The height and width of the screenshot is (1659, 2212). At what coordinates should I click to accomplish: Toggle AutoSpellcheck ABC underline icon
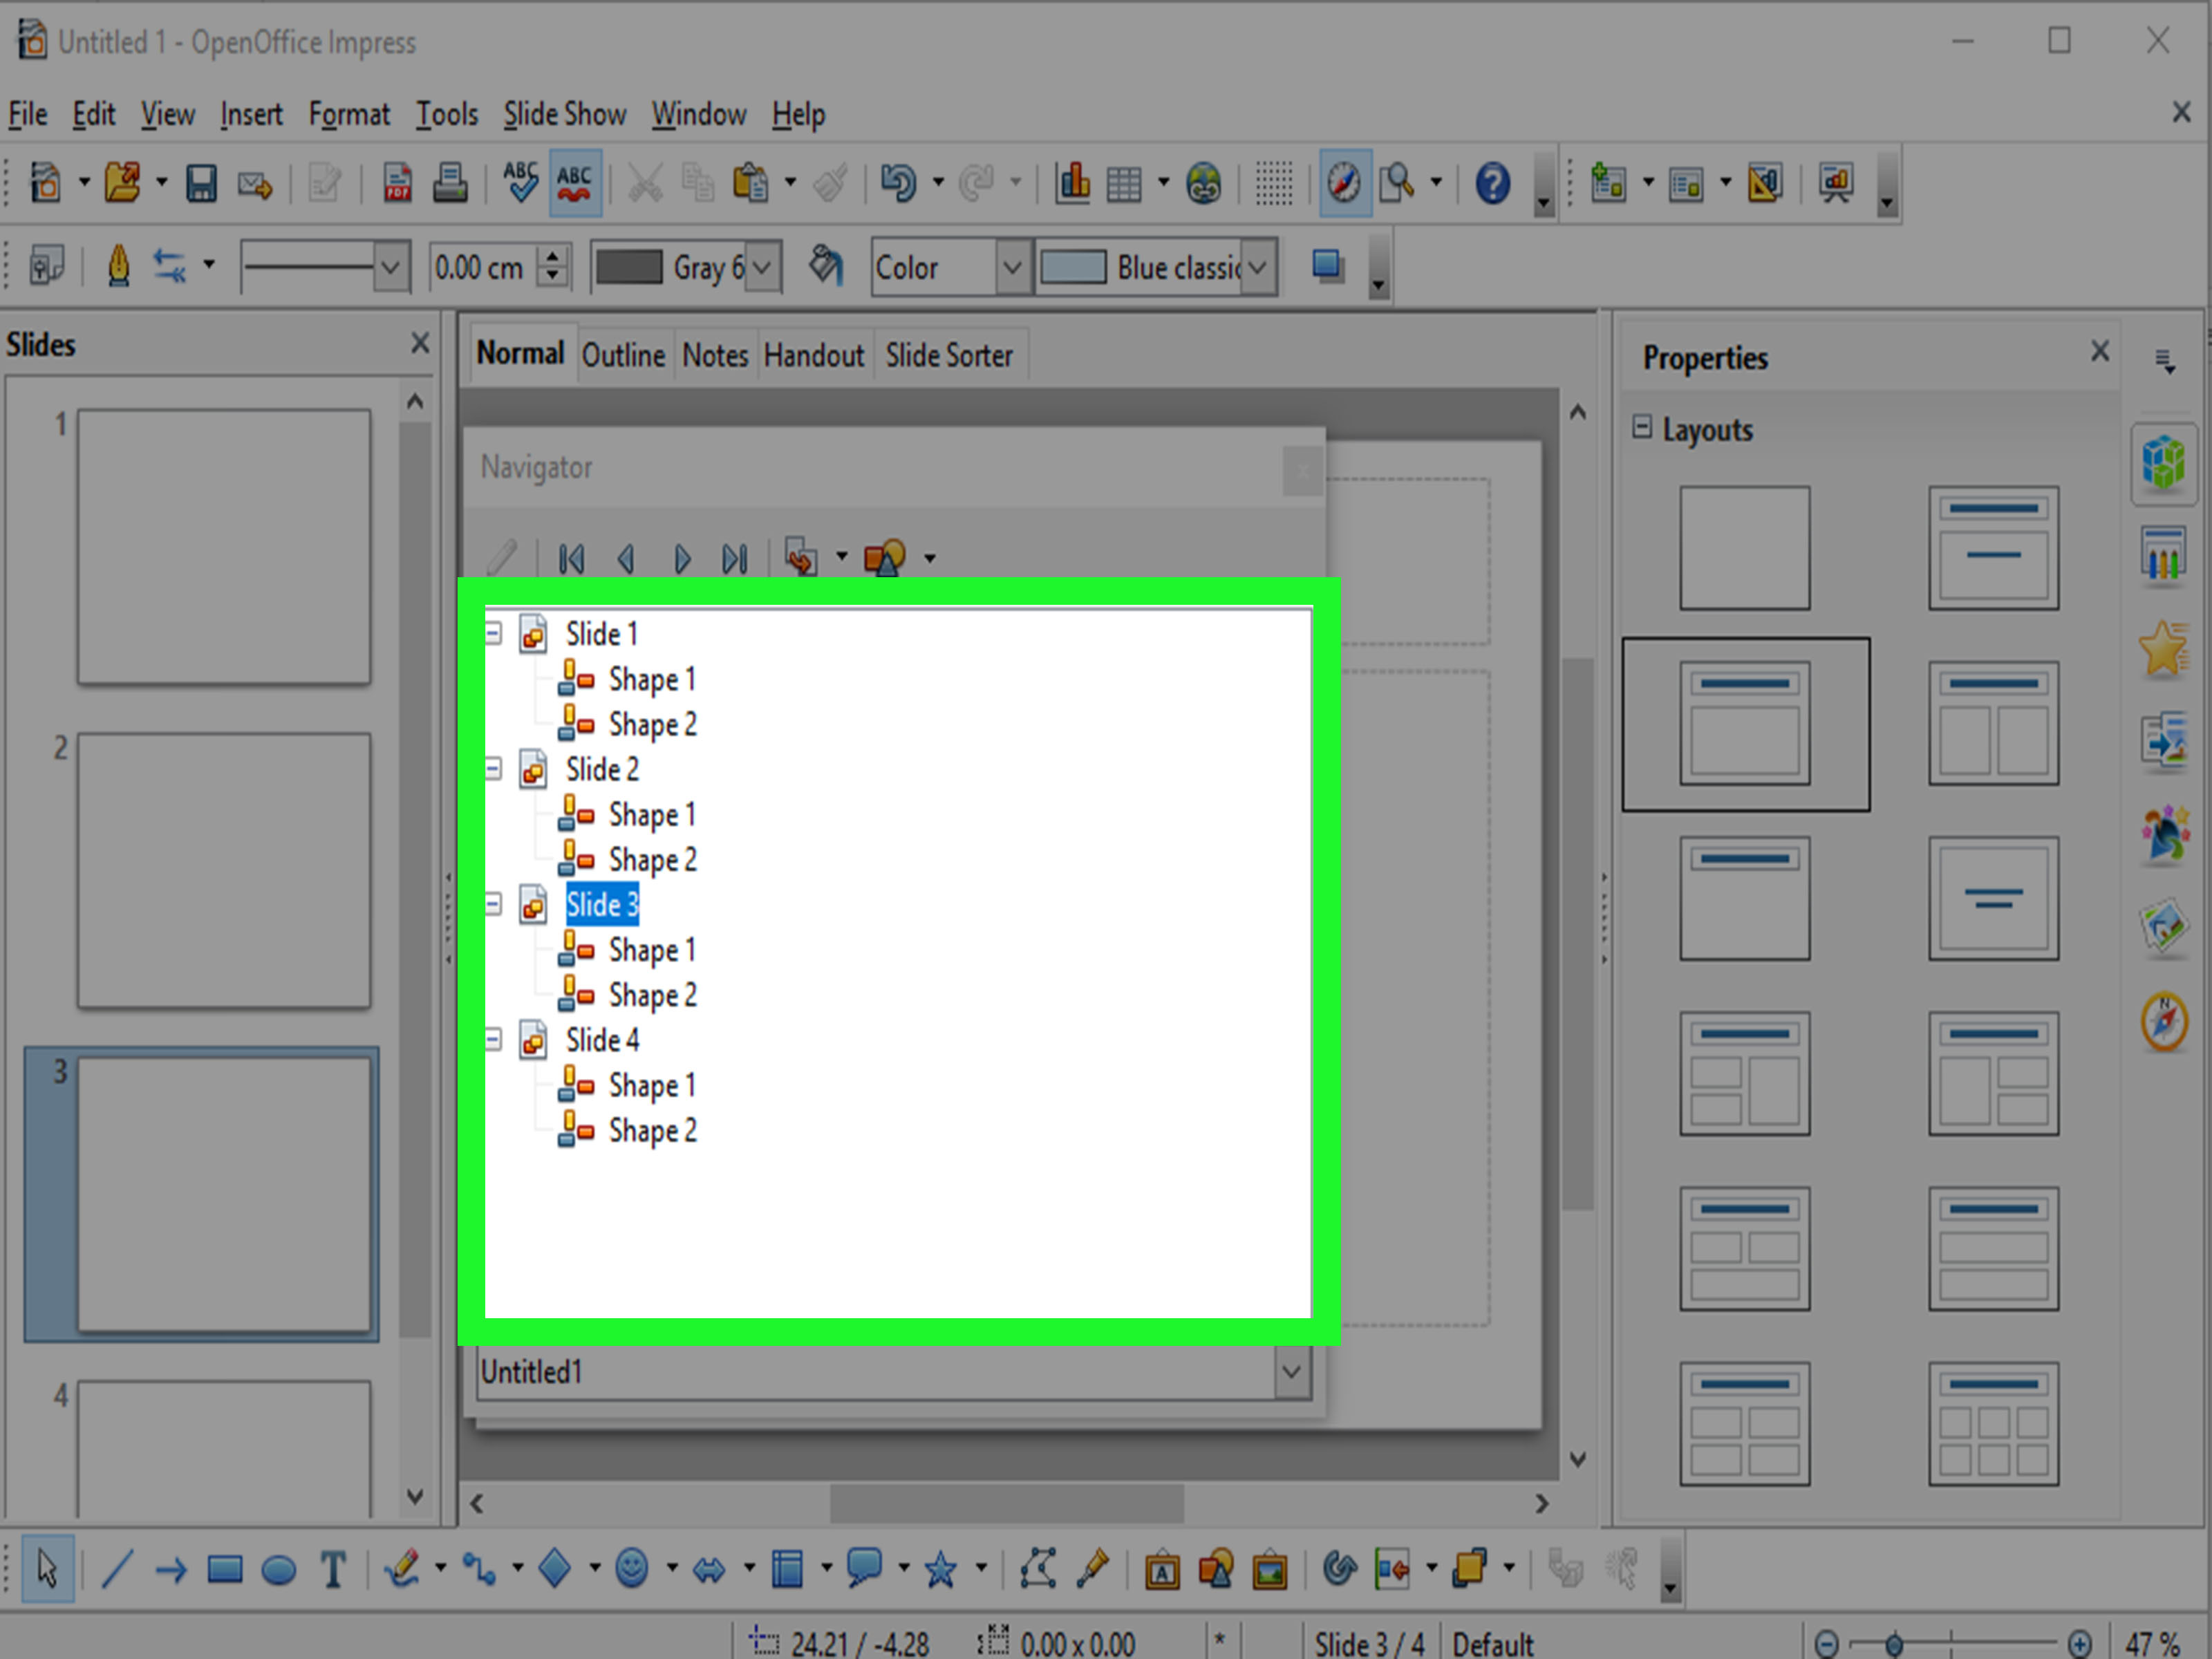[574, 183]
